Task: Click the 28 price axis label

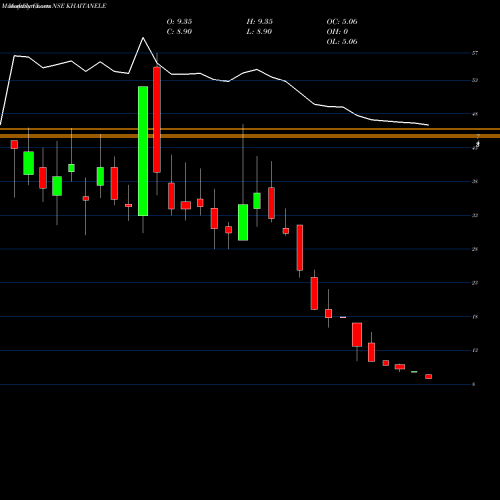Action: 475,249
